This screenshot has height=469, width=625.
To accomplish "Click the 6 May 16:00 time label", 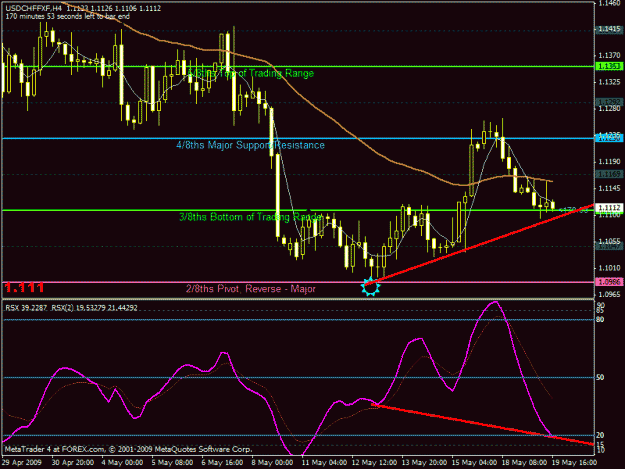I will [222, 463].
